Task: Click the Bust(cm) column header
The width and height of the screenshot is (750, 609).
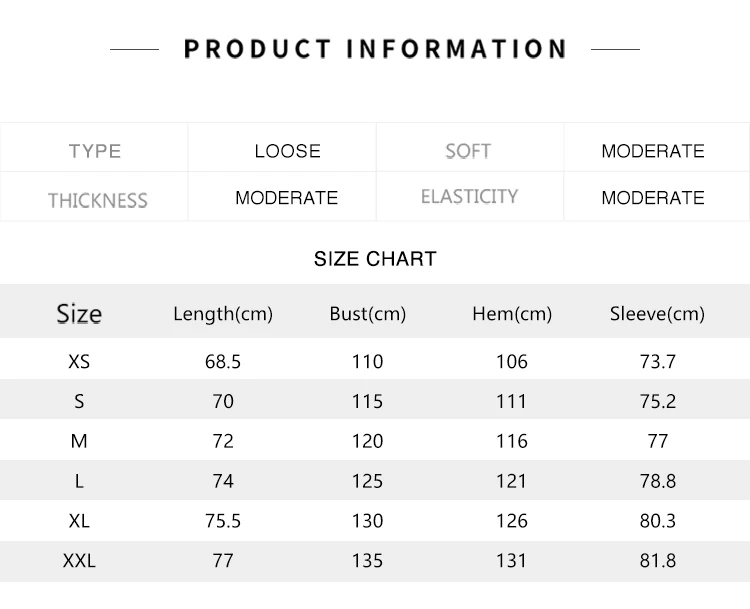Action: [368, 314]
